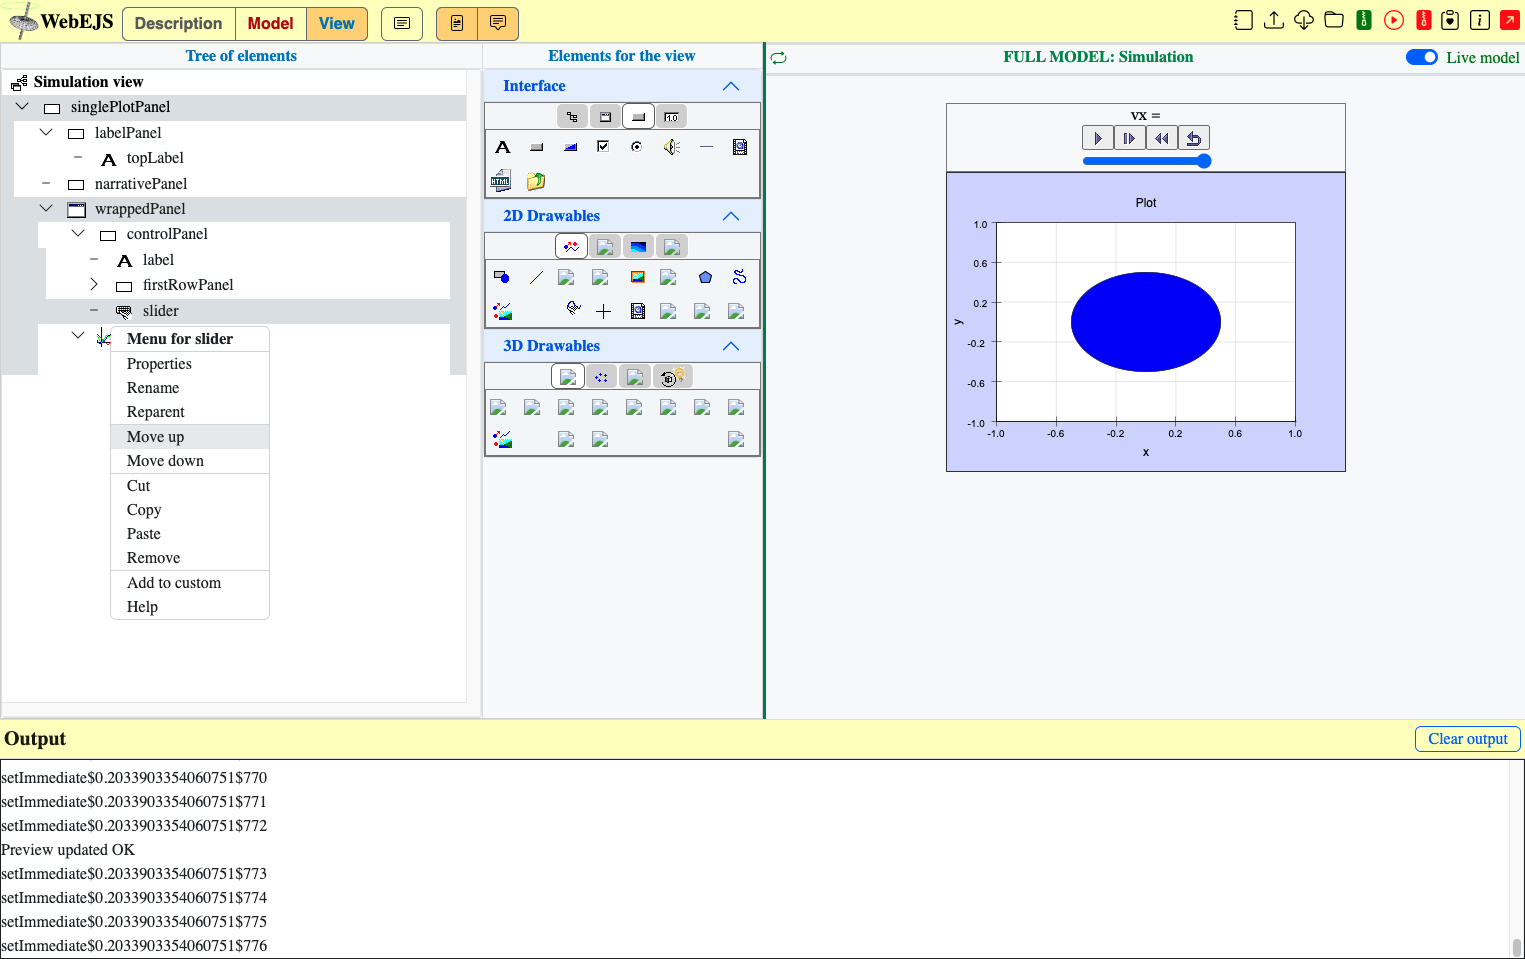This screenshot has height=959, width=1525.
Task: Switch to the Model tab
Action: click(x=270, y=23)
